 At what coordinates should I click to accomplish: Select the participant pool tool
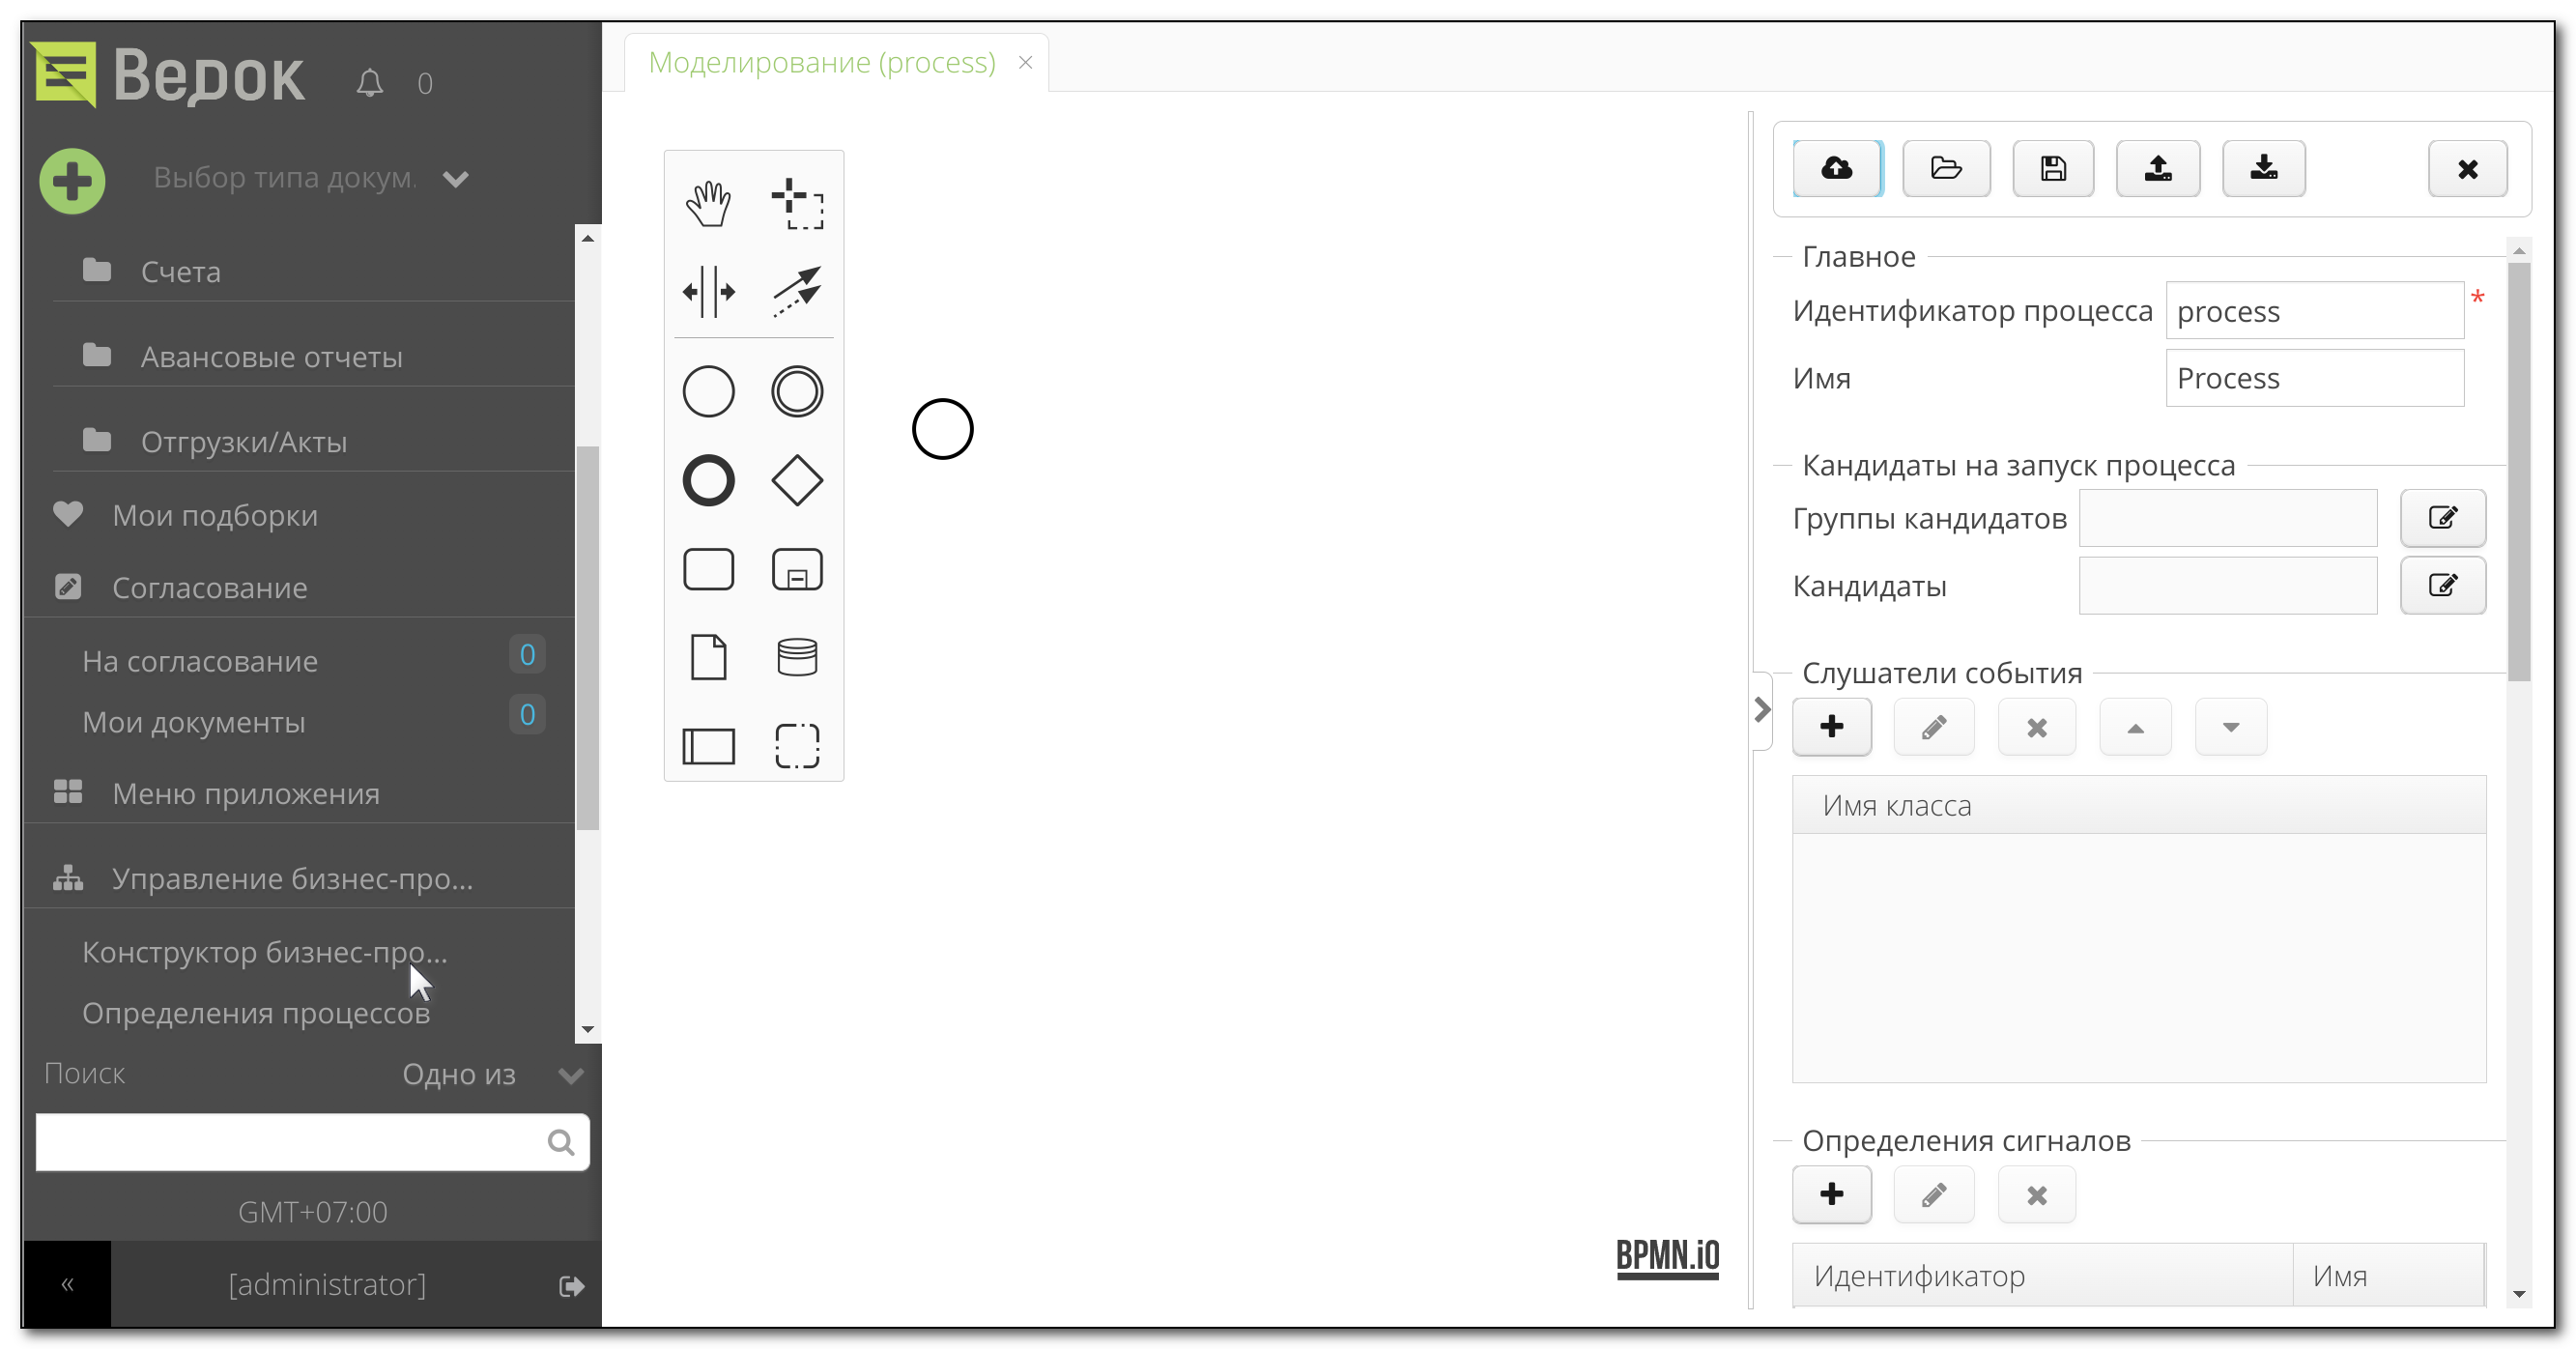pos(709,746)
